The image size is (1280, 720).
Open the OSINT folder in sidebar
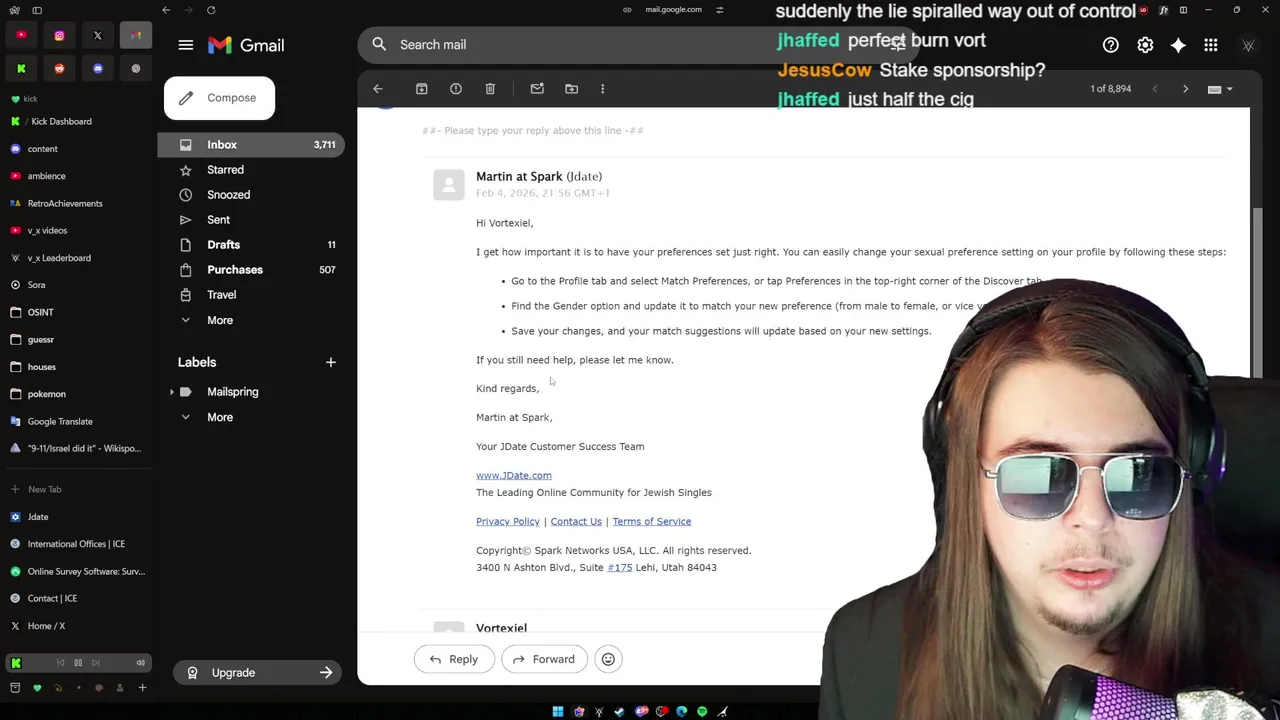[x=77, y=312]
